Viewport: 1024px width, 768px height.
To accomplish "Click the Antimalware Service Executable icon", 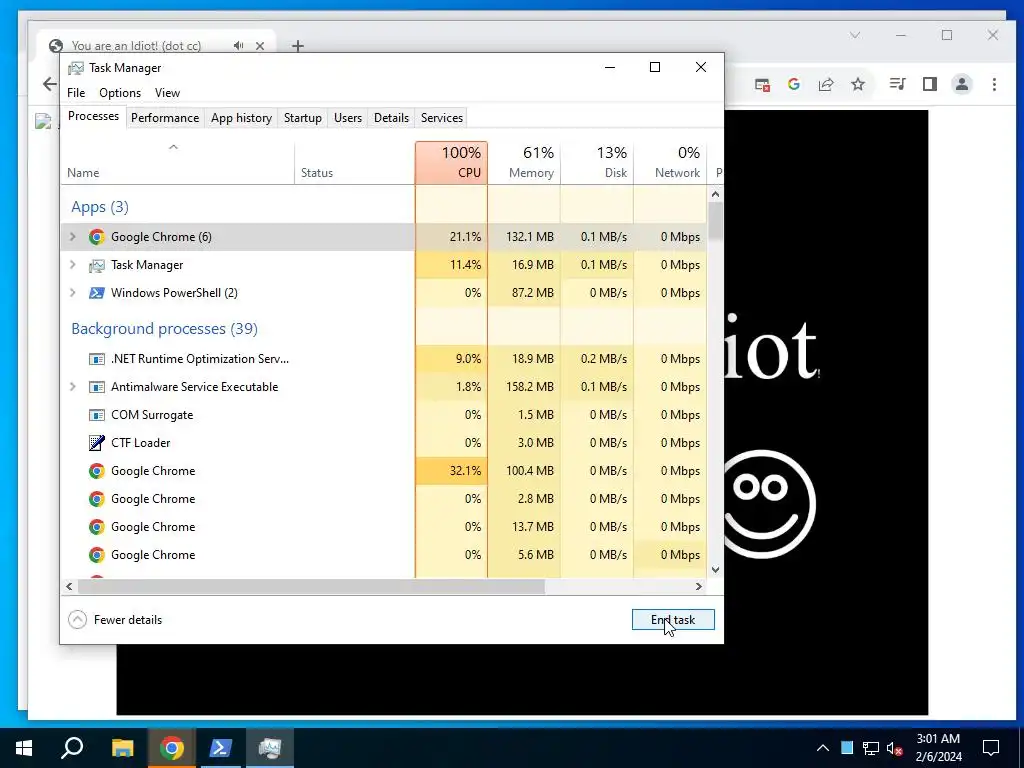I will point(97,387).
